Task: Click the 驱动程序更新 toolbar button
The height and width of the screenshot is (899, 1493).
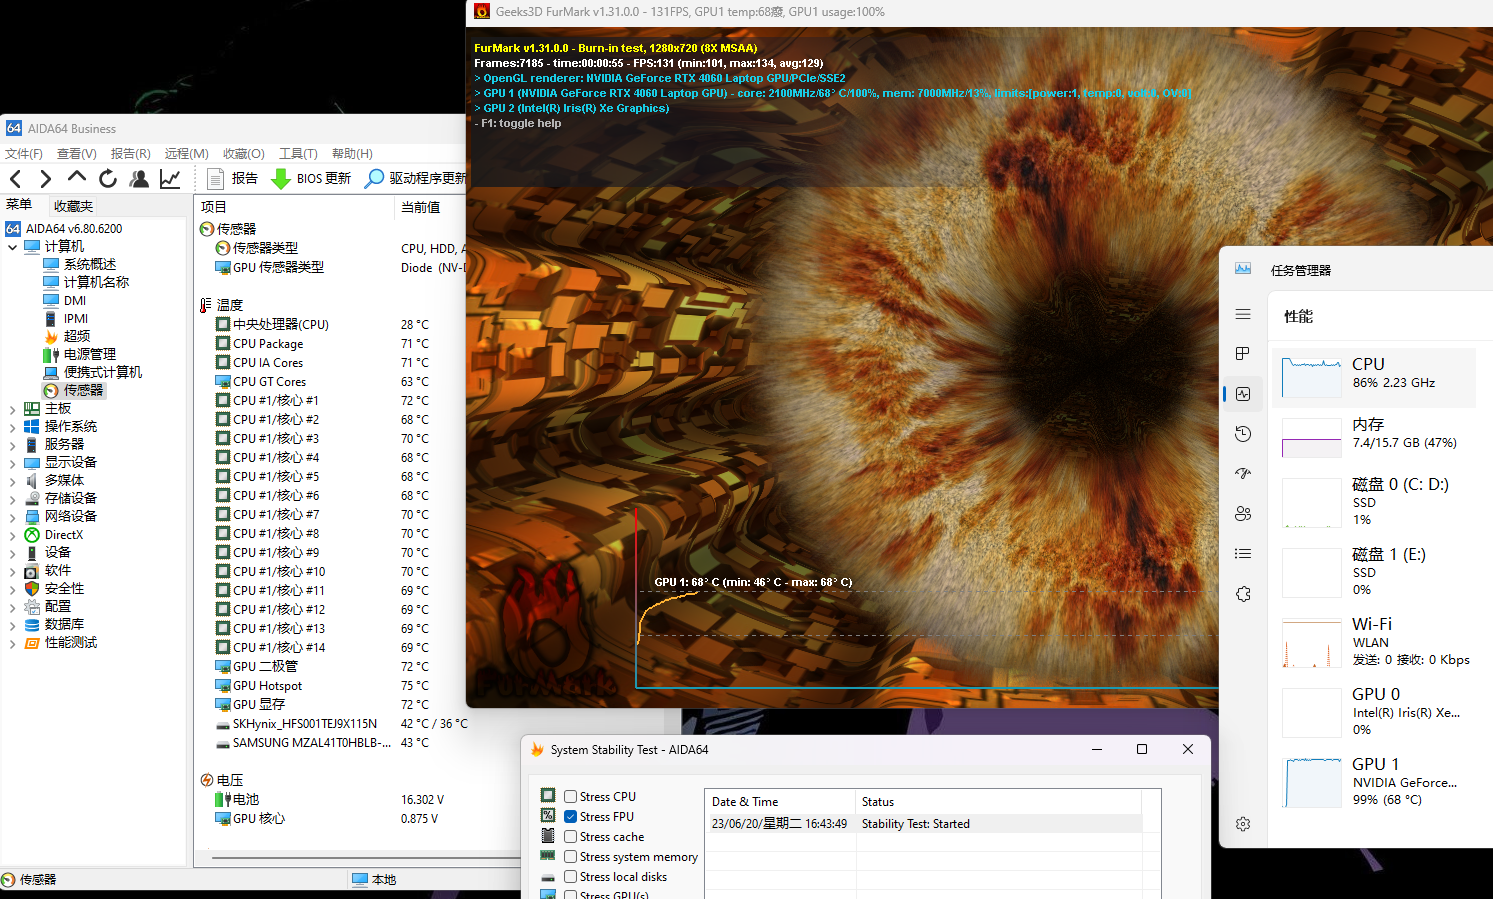Action: click(x=415, y=179)
